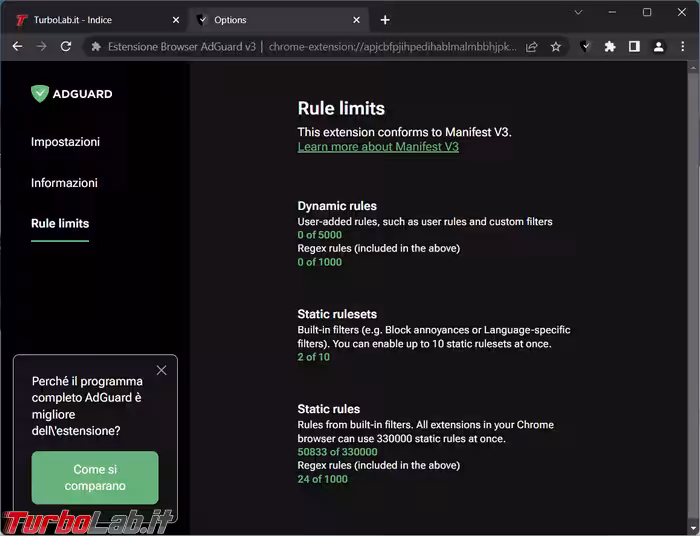Image resolution: width=700 pixels, height=536 pixels.
Task: Maximize the browser window
Action: point(647,12)
